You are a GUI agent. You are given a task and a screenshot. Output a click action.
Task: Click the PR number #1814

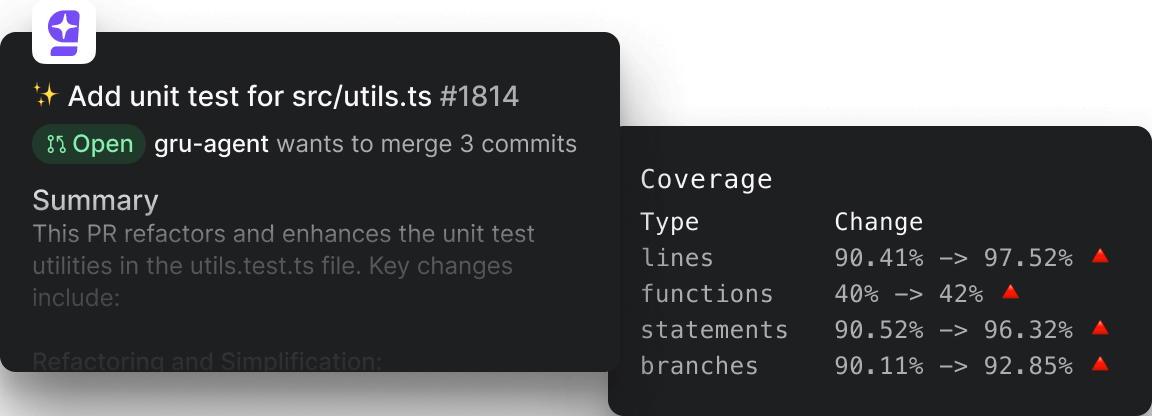(479, 96)
